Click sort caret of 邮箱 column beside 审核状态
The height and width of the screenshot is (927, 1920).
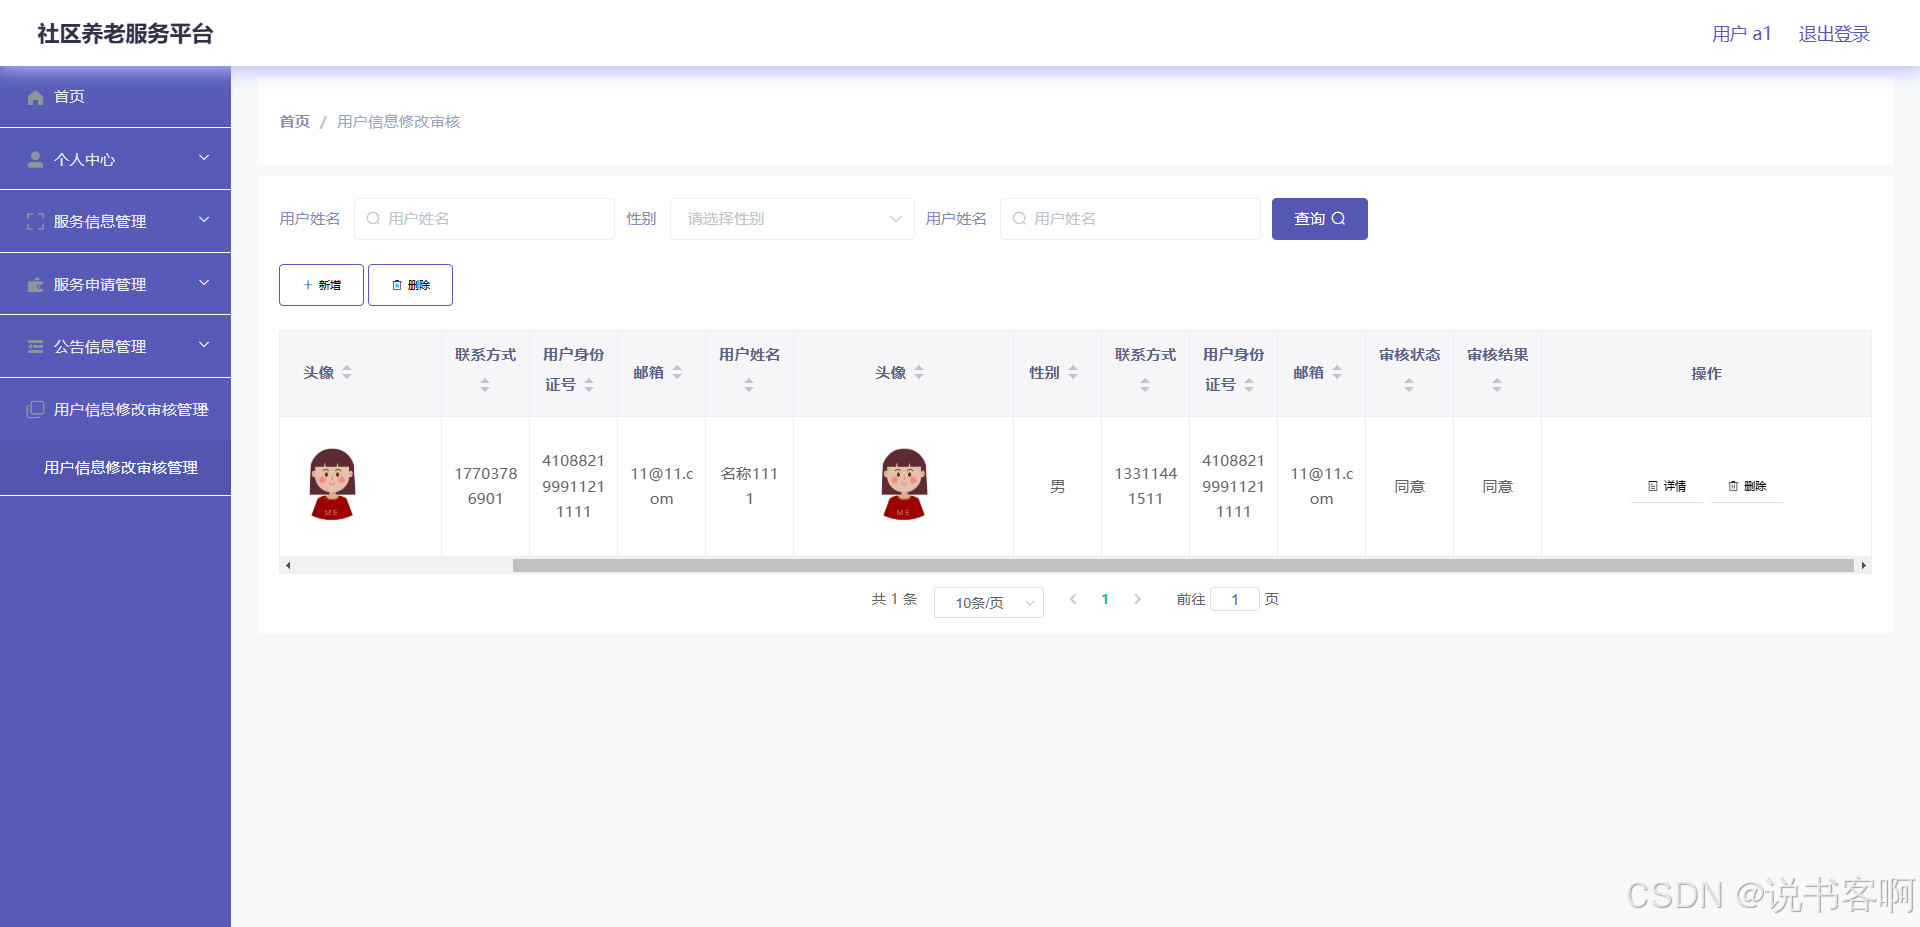1337,372
